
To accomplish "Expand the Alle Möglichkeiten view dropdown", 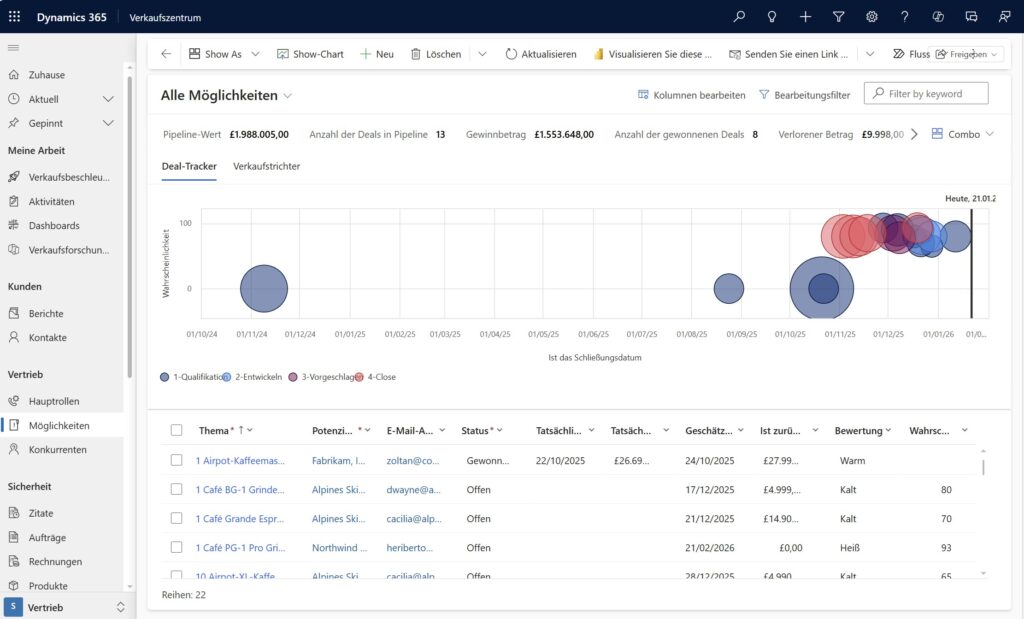I will [x=288, y=95].
